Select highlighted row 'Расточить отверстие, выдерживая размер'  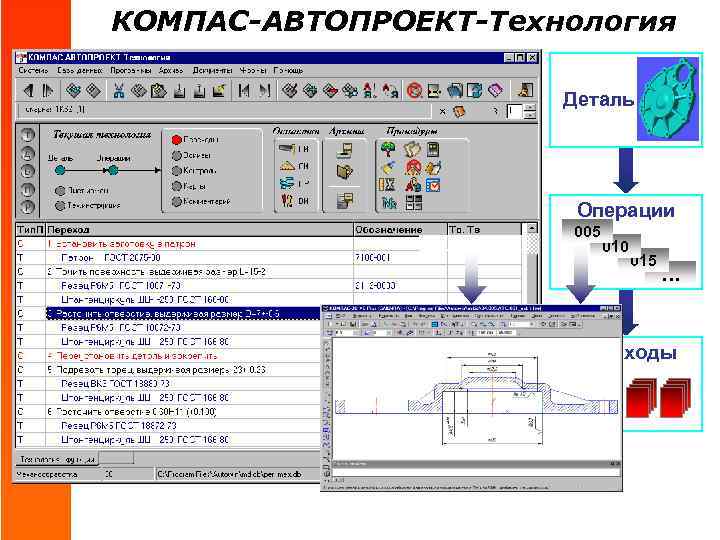[x=168, y=314]
